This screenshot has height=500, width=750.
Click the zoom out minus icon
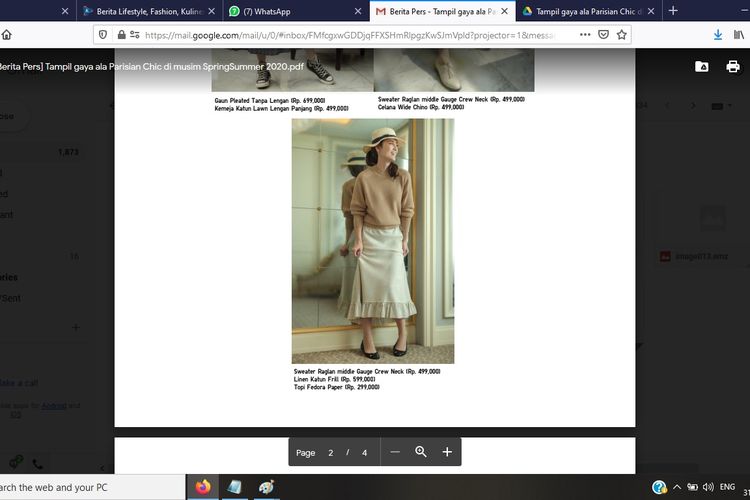click(395, 453)
